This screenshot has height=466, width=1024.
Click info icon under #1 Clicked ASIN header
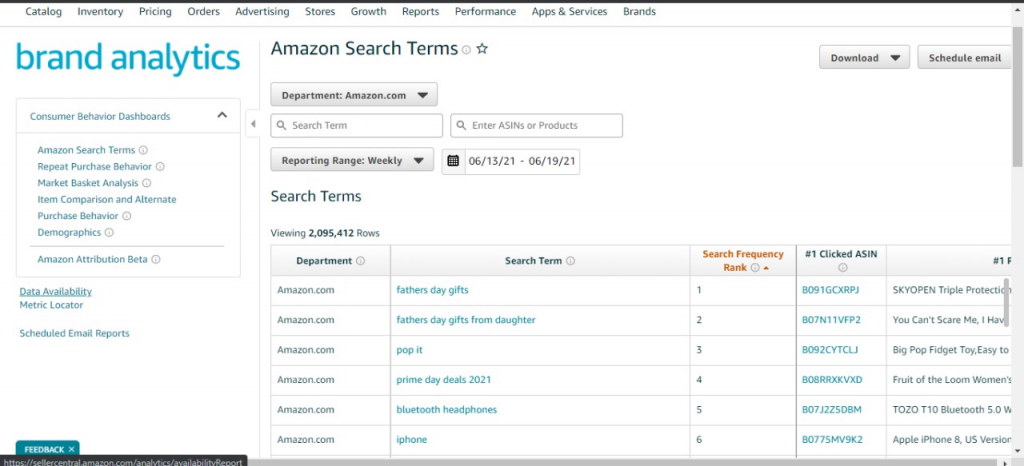pos(842,268)
